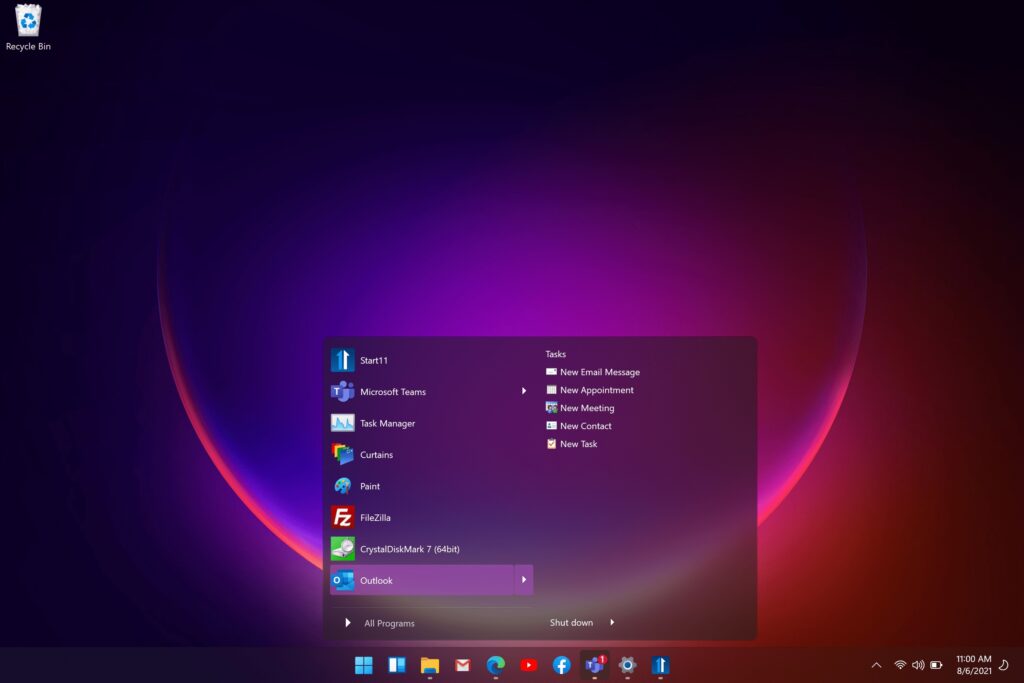Screen dimensions: 1024x683
Task: Open CrystalDiskMark 7 (64bit) entry
Action: coord(431,548)
